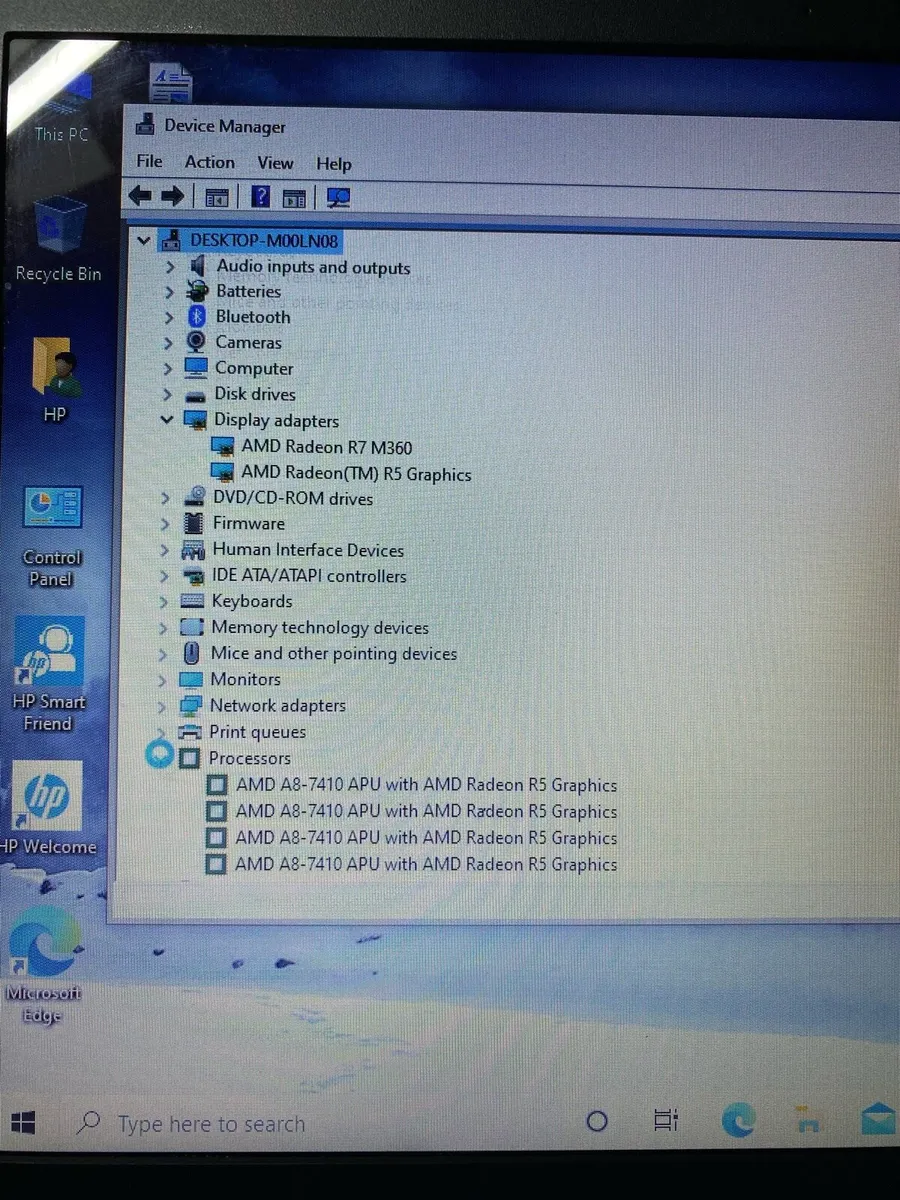Screen dimensions: 900x1200
Task: Click the Mice and other pointing devices icon
Action: tap(191, 653)
